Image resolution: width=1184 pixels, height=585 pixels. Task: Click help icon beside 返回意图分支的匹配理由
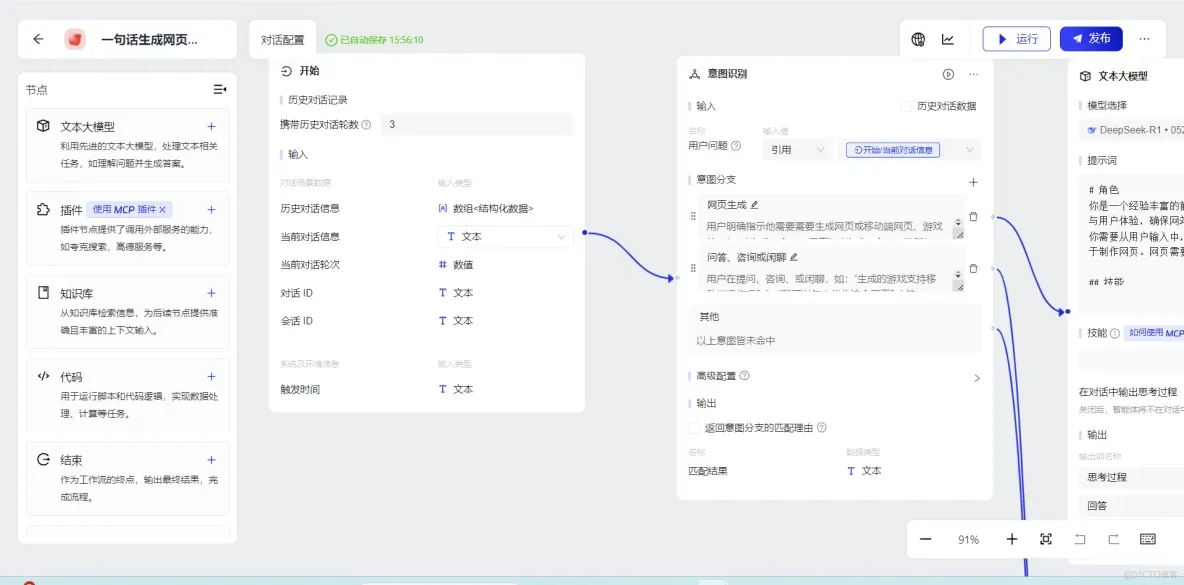[x=822, y=427]
